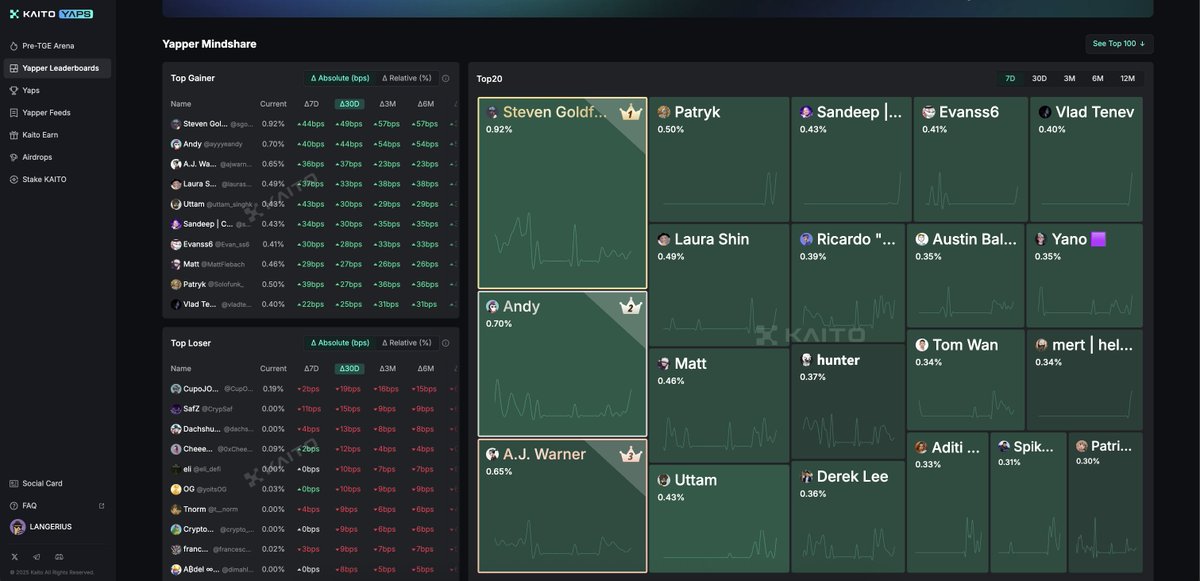Click the Stake KAITO coin icon
Image resolution: width=1200 pixels, height=581 pixels.
tap(14, 179)
